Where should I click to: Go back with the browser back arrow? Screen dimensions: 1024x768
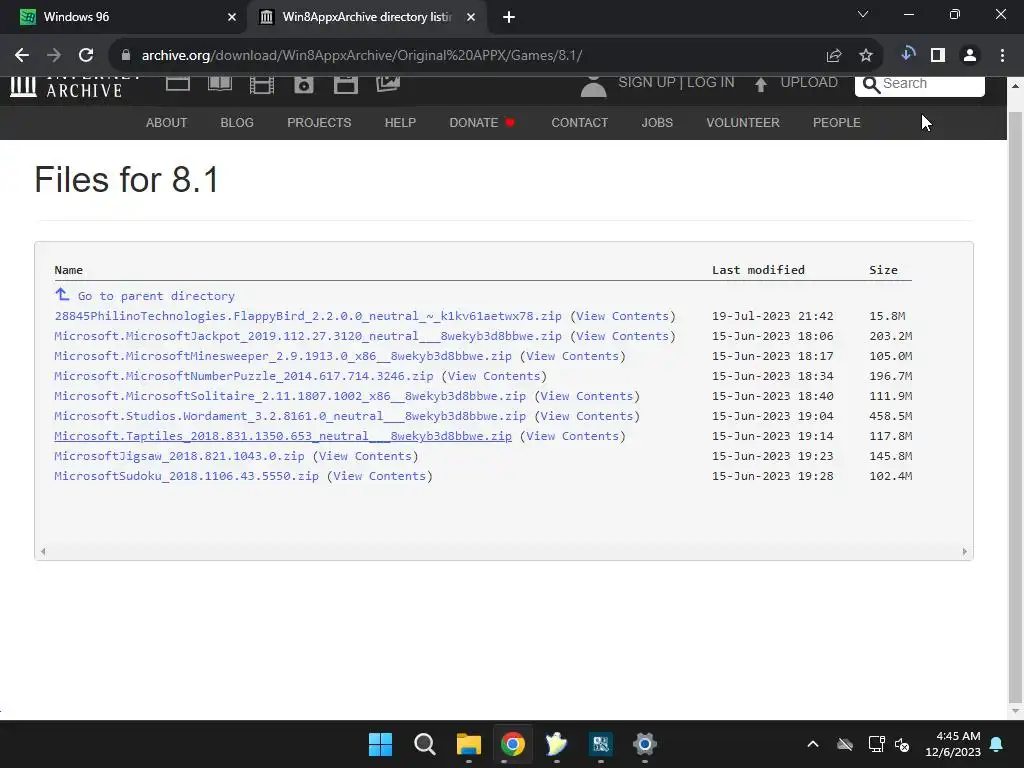pyautogui.click(x=22, y=56)
